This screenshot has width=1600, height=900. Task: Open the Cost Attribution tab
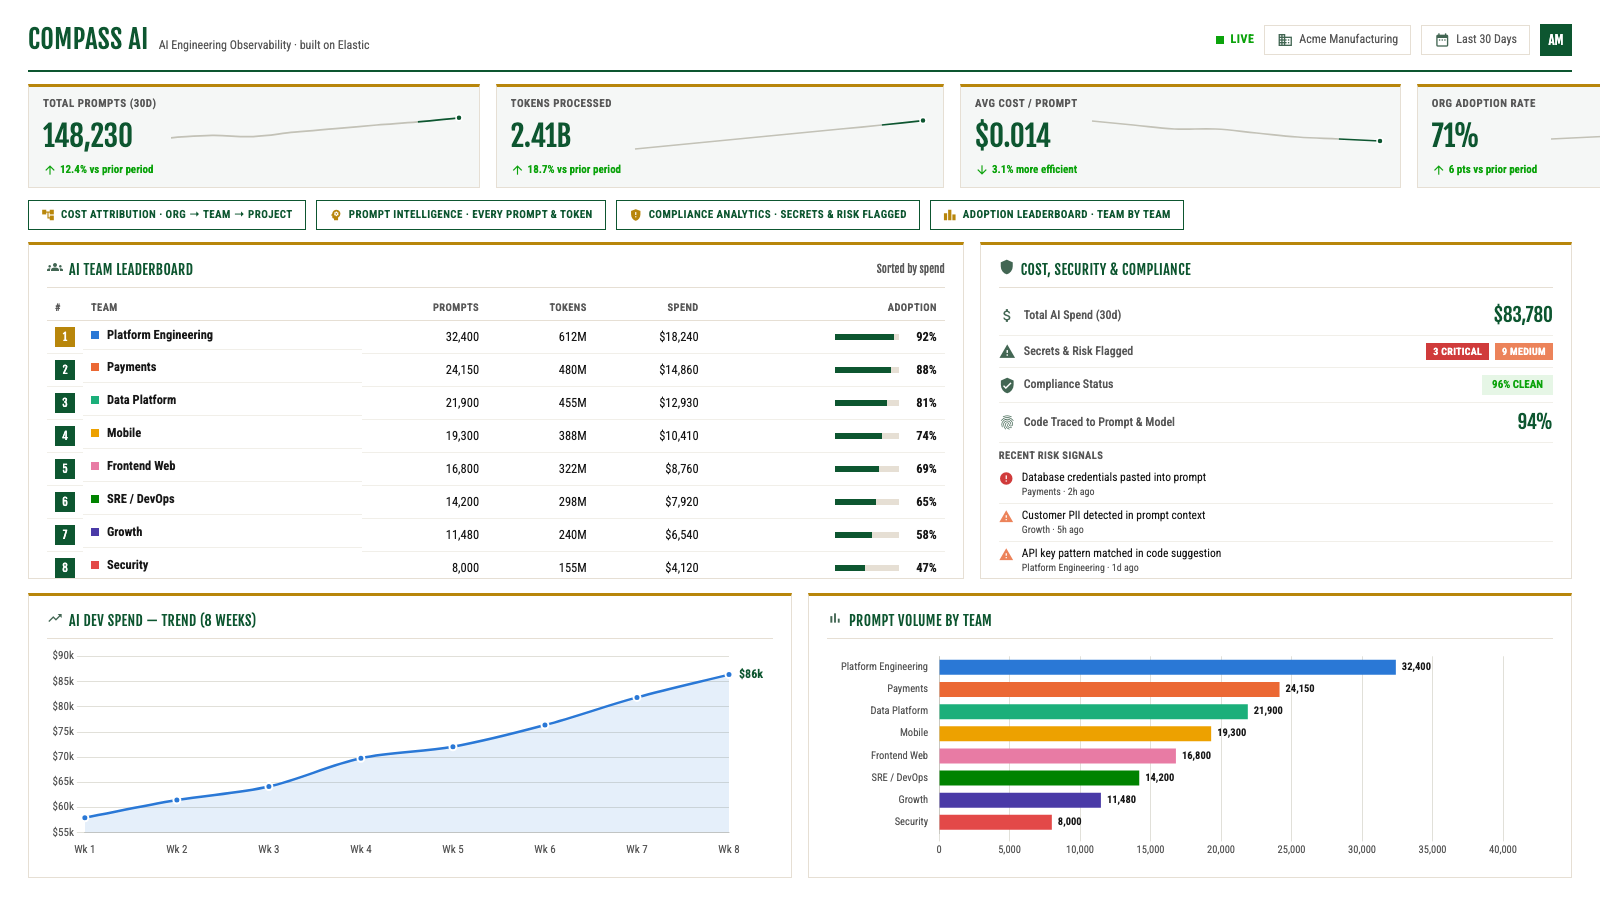[x=167, y=215]
